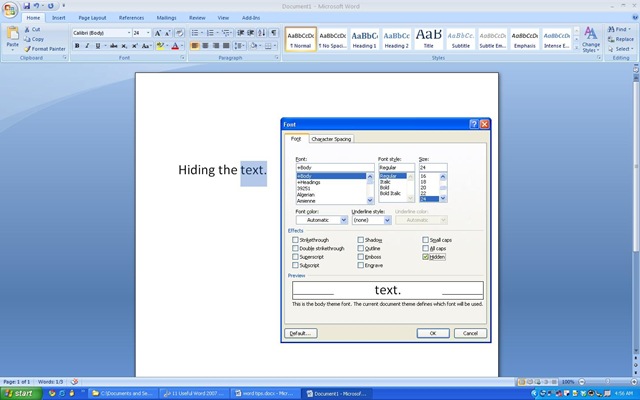Click the Default... button
The image size is (640, 400).
point(301,333)
